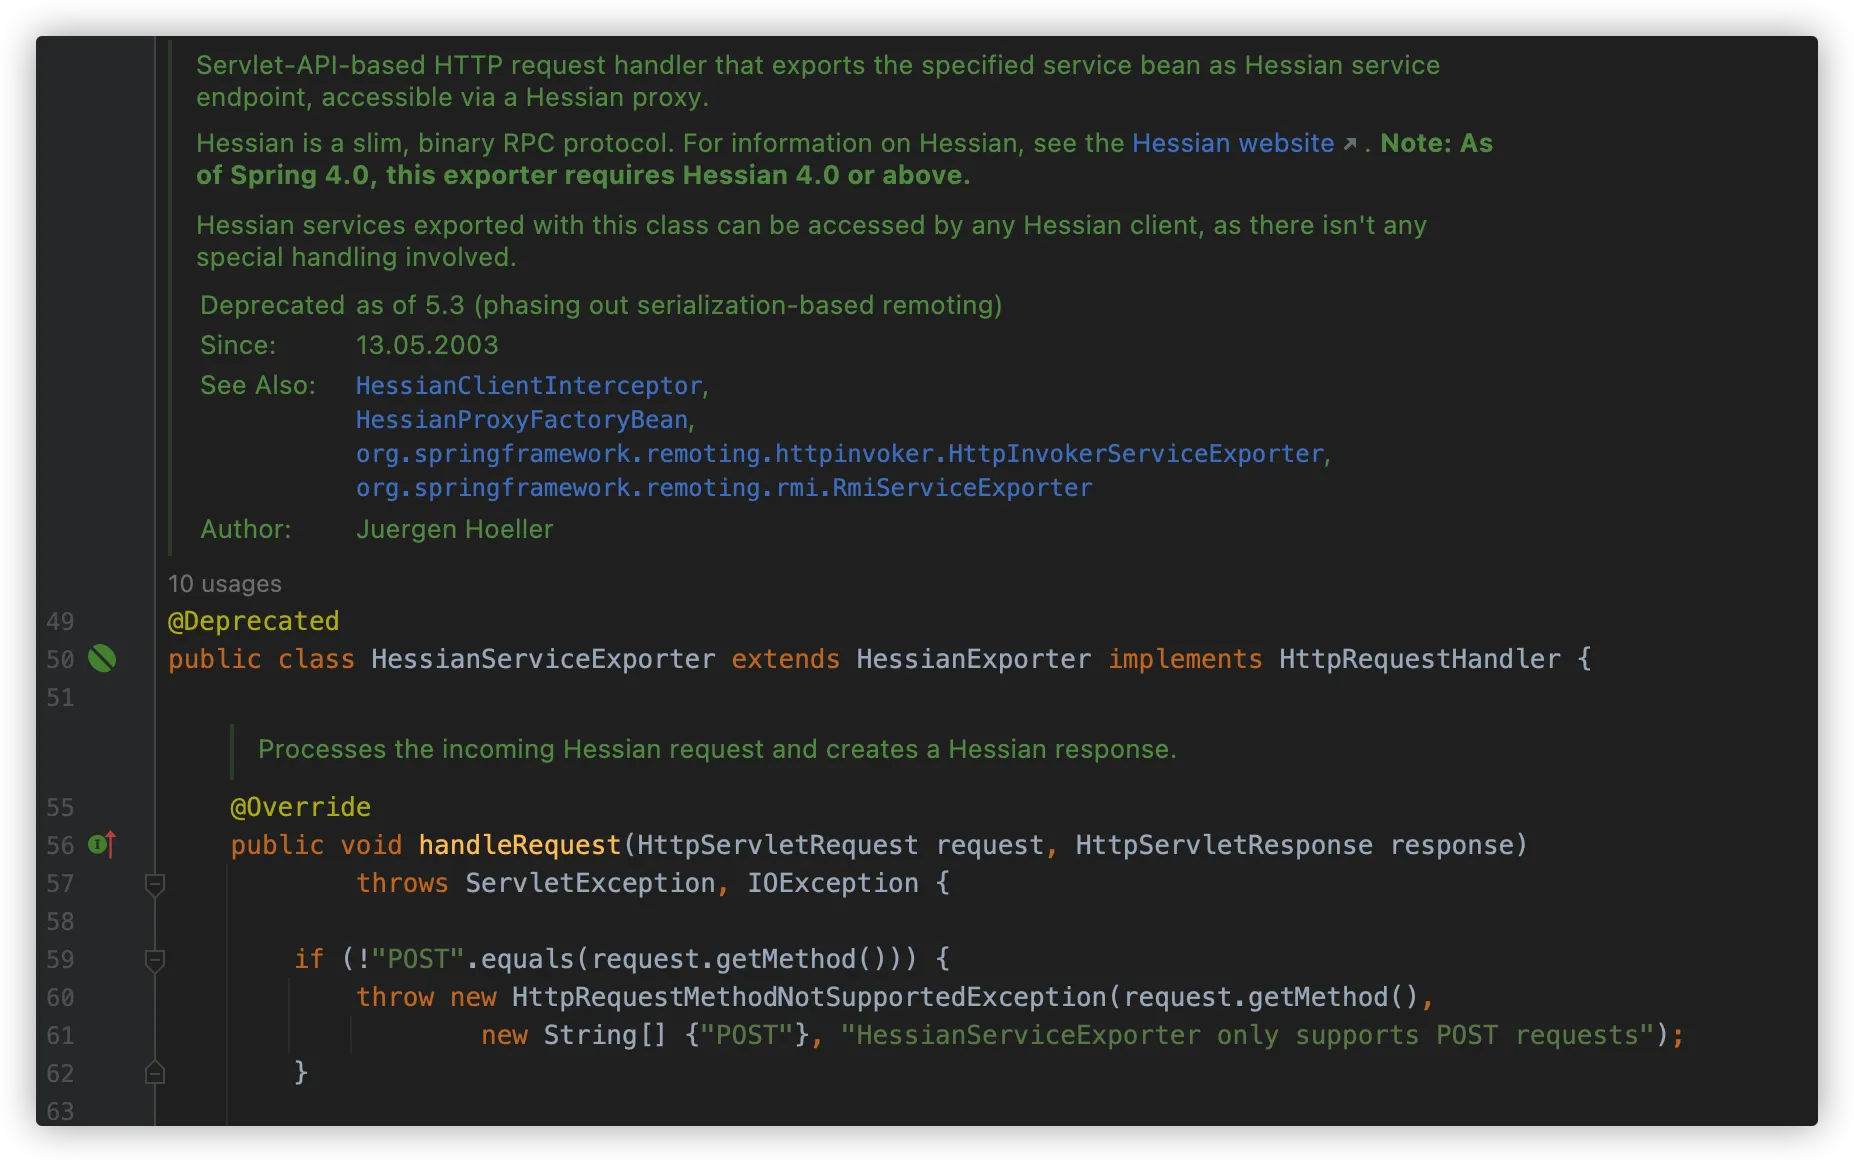
Task: Open the RmiServiceExporter reference link
Action: pyautogui.click(x=724, y=488)
